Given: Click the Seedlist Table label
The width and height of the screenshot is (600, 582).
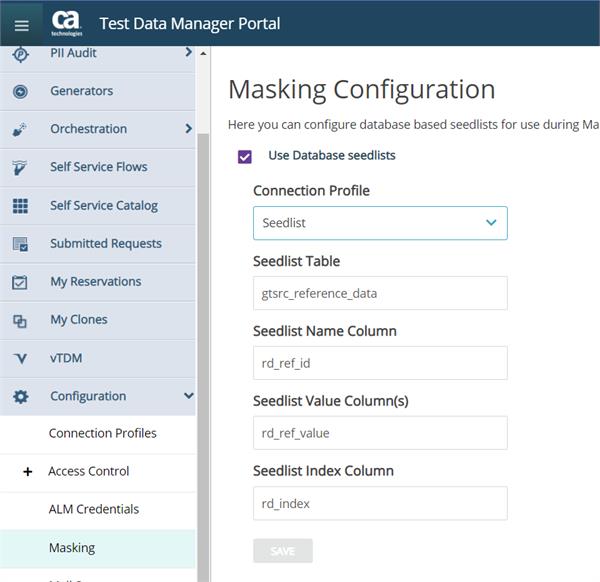Looking at the screenshot, I should coord(297,261).
